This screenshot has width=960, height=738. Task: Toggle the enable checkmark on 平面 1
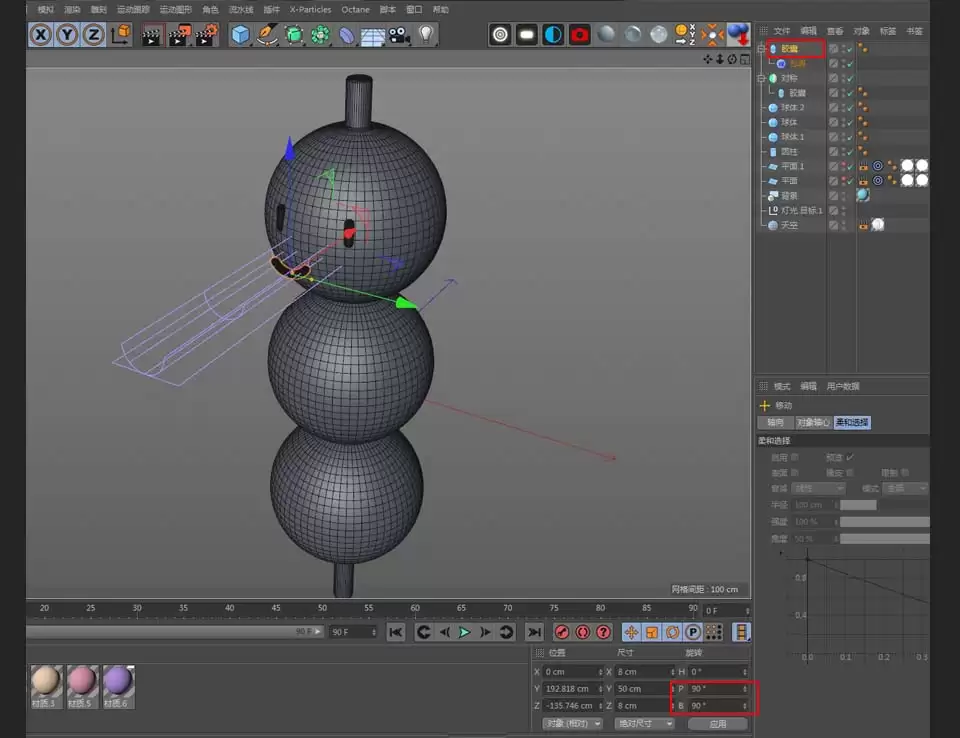coord(849,166)
